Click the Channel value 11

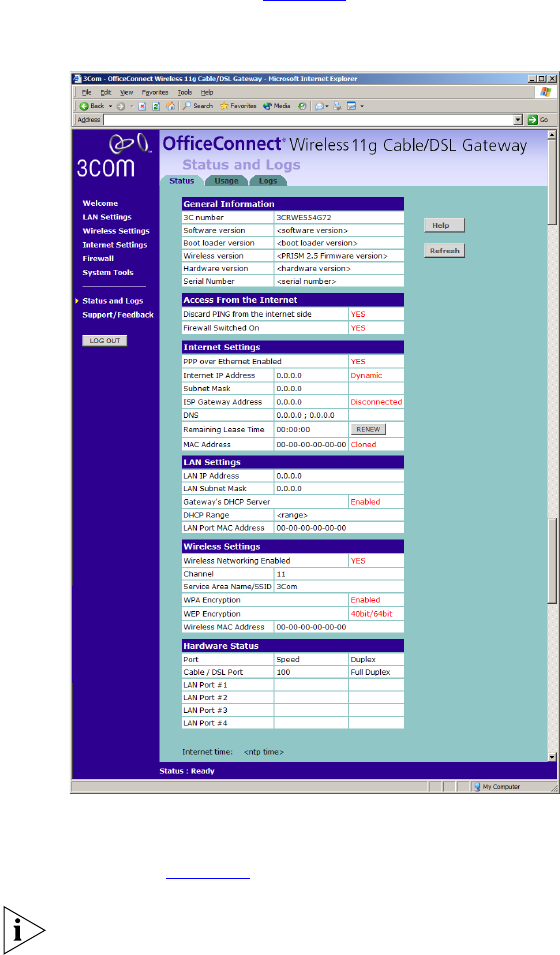[281, 574]
